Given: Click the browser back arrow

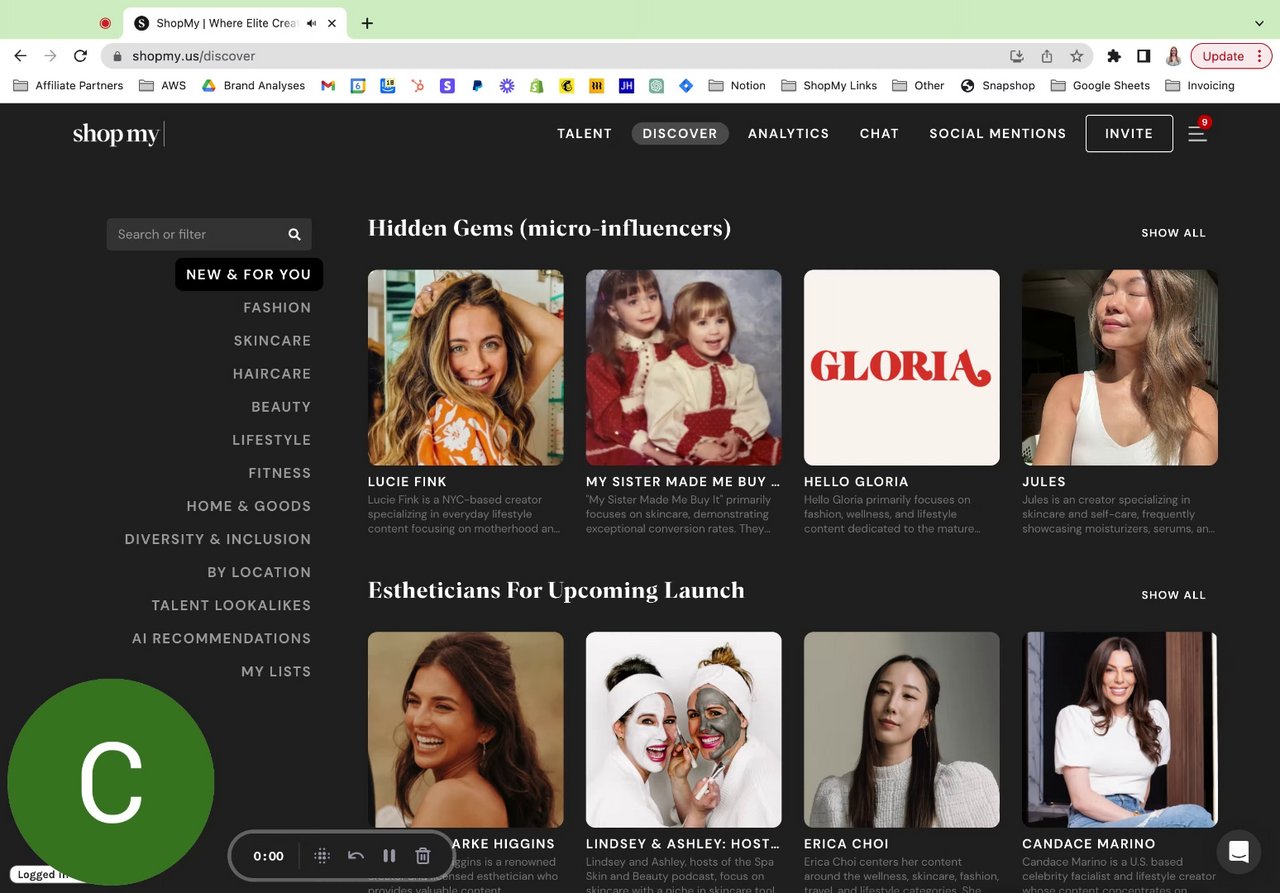Looking at the screenshot, I should (x=20, y=56).
